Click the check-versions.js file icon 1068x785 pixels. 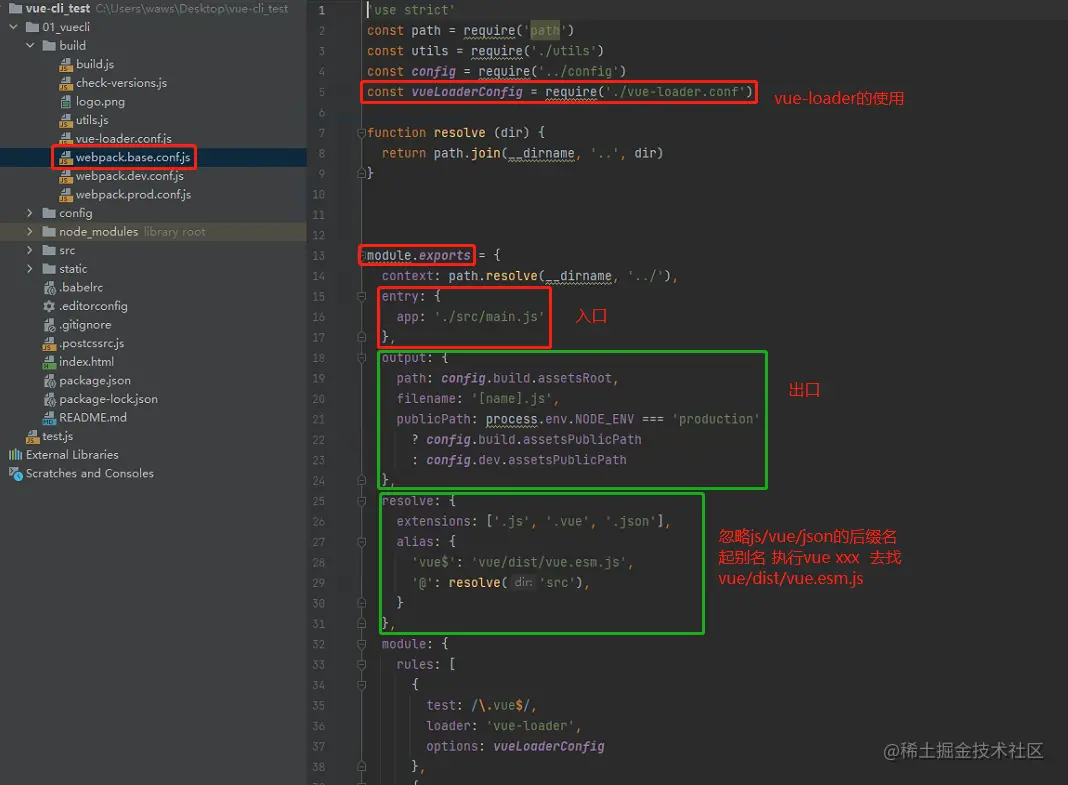pos(65,83)
